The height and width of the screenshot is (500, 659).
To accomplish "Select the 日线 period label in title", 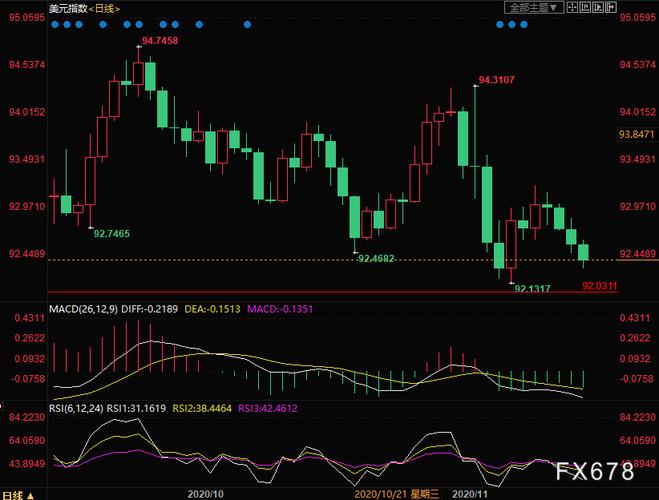I will 104,8.
